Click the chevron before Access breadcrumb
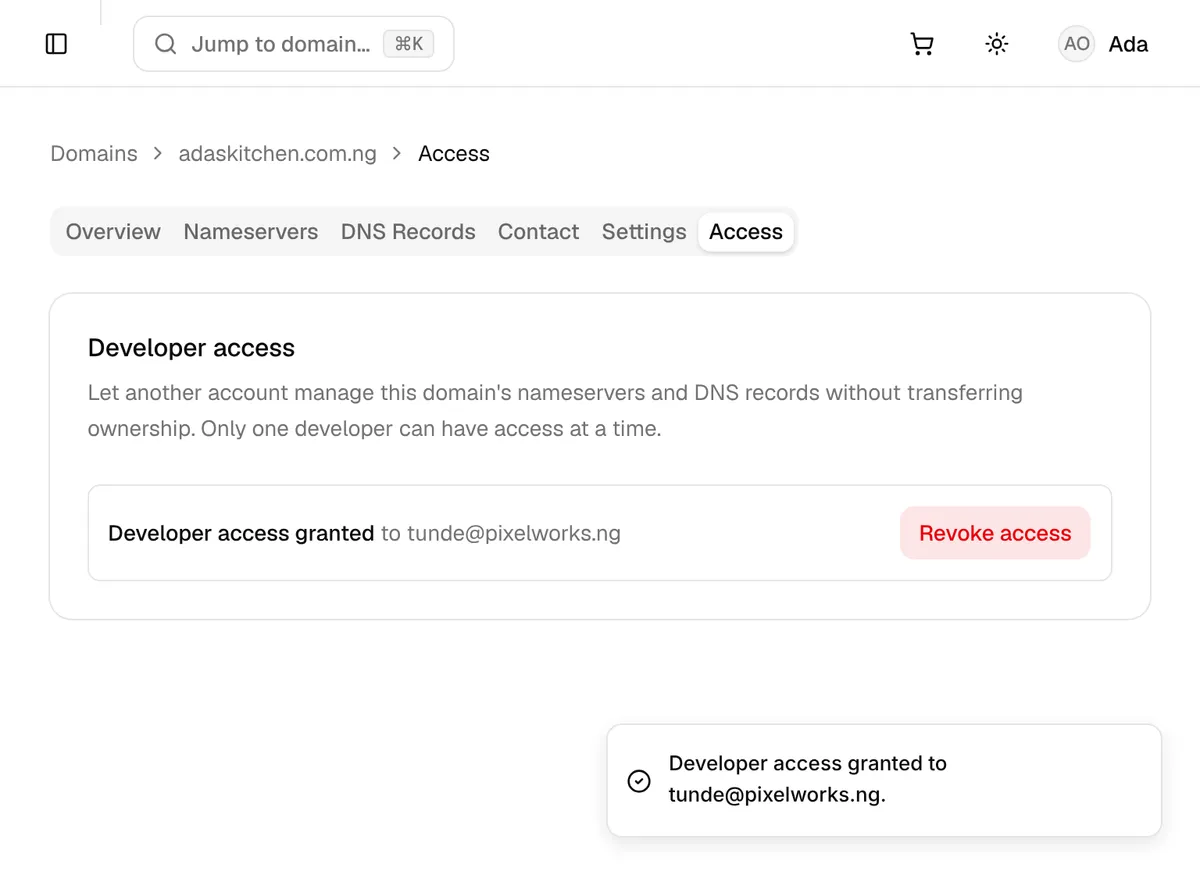 coord(397,154)
